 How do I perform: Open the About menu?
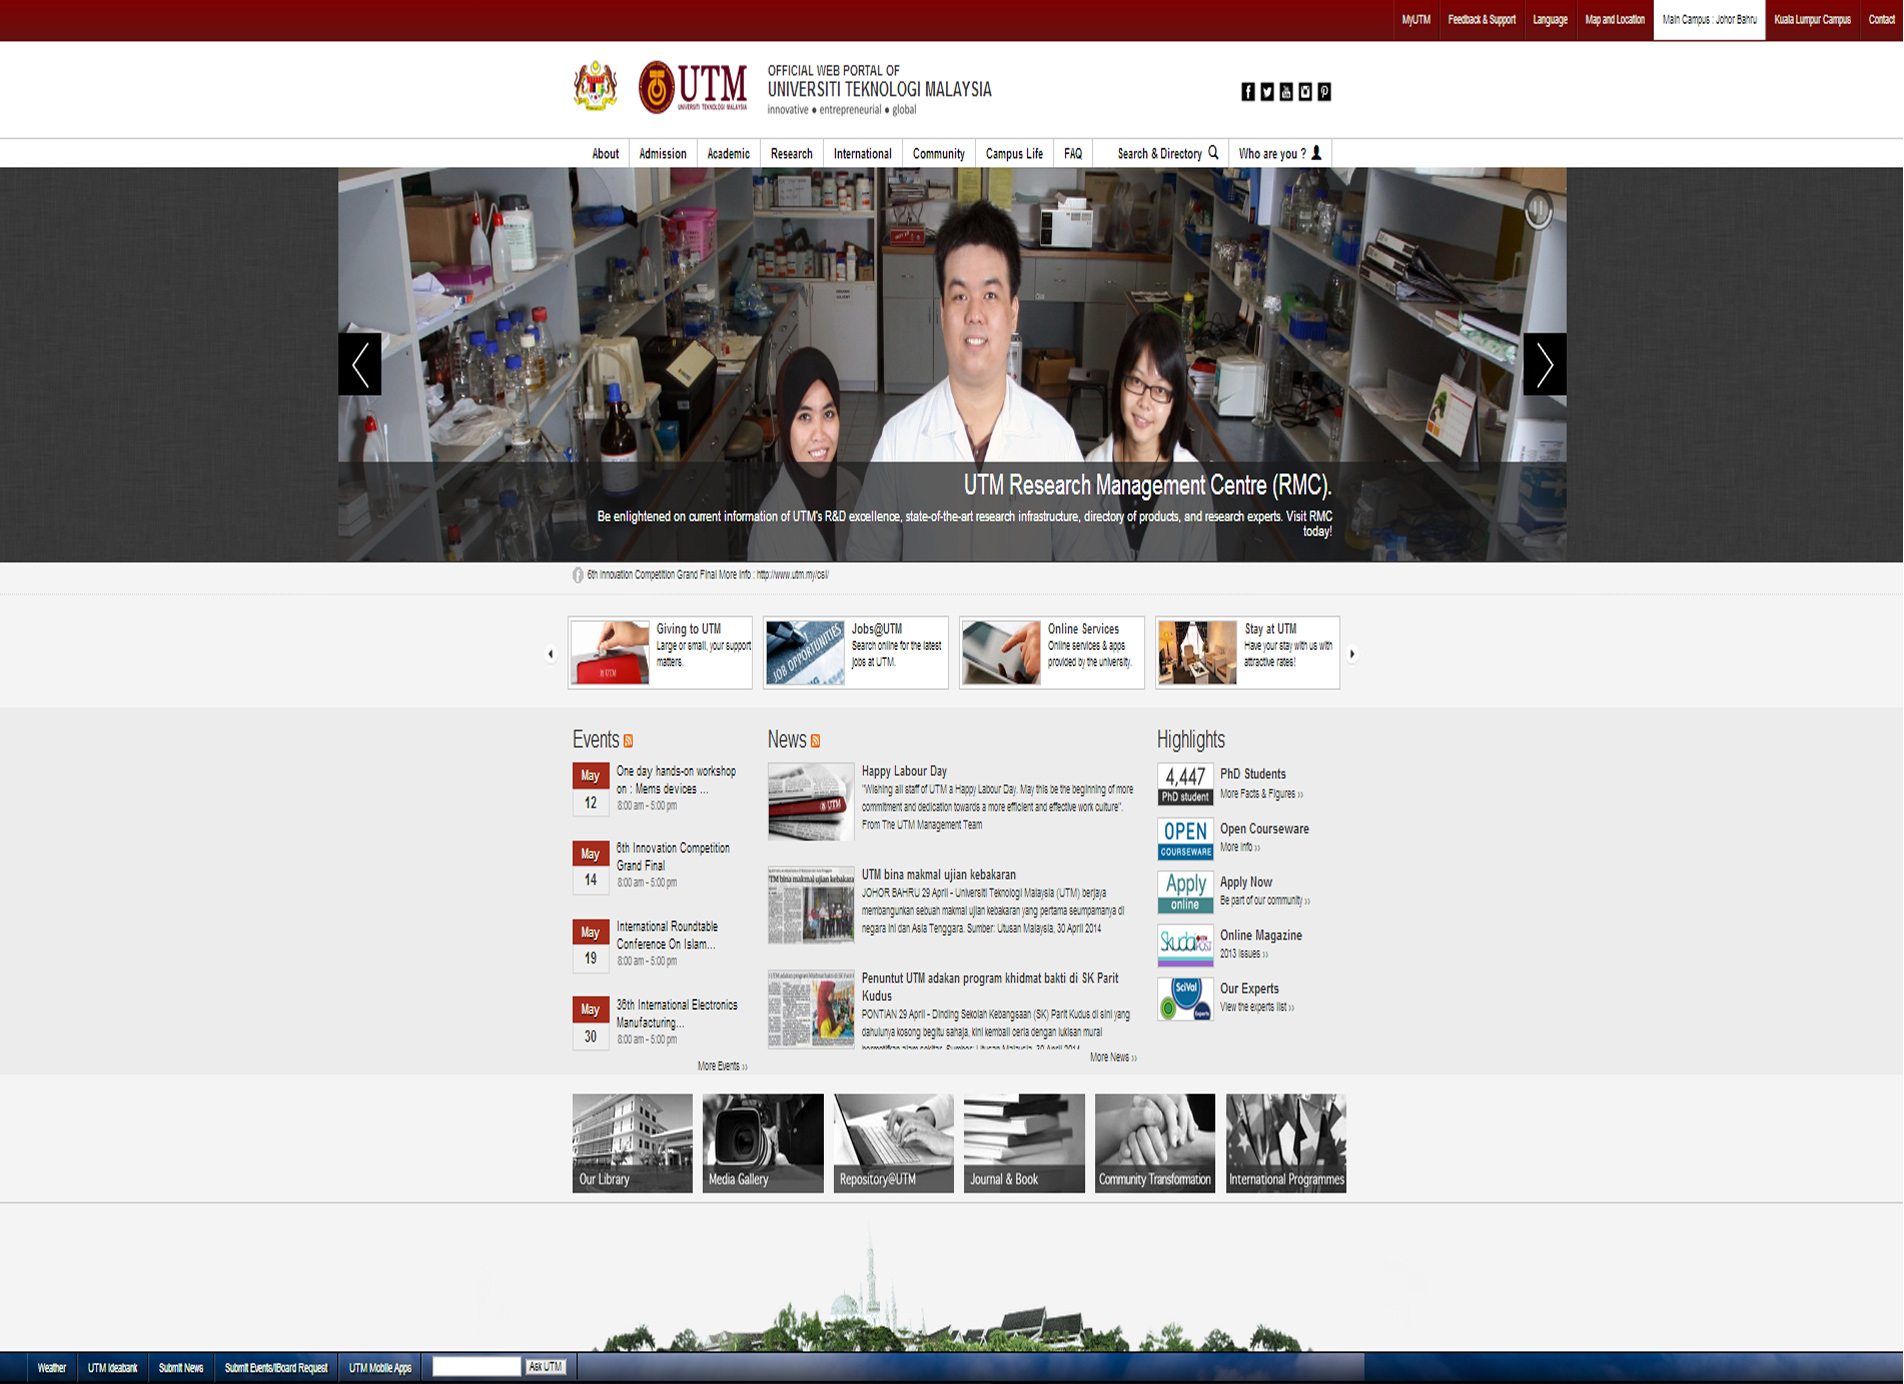605,154
